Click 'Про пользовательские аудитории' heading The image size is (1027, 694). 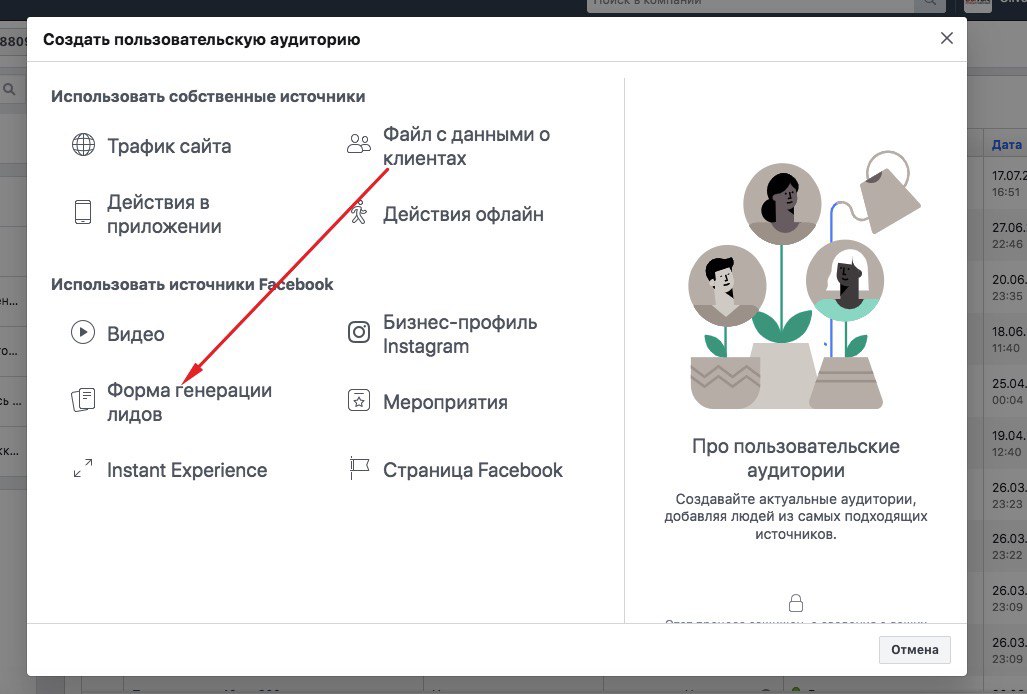coord(796,458)
